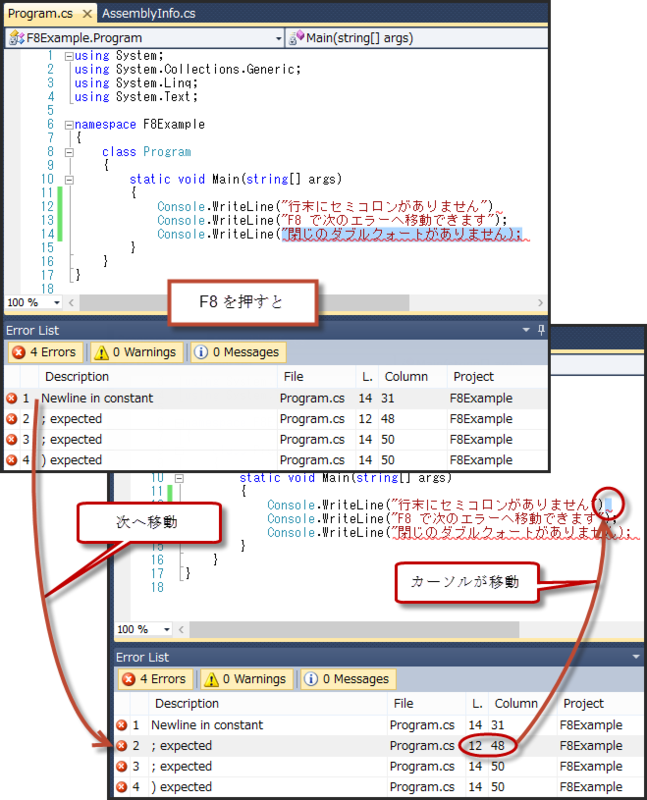Click the right scroll arrow of top editor
The height and width of the screenshot is (800, 647).
click(x=540, y=303)
